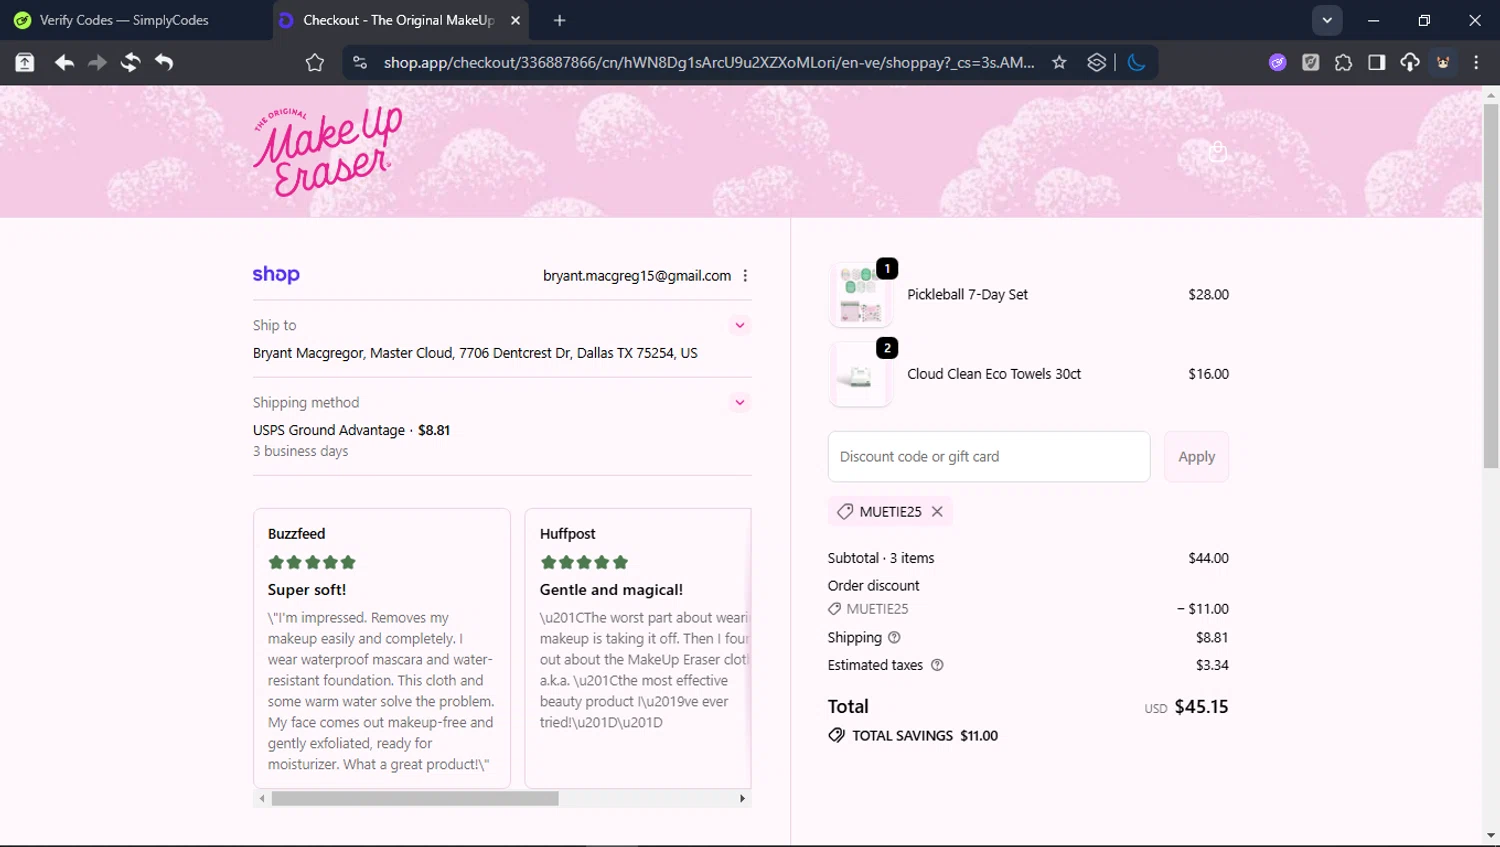Click the Huffpost review five-star rating

(584, 562)
